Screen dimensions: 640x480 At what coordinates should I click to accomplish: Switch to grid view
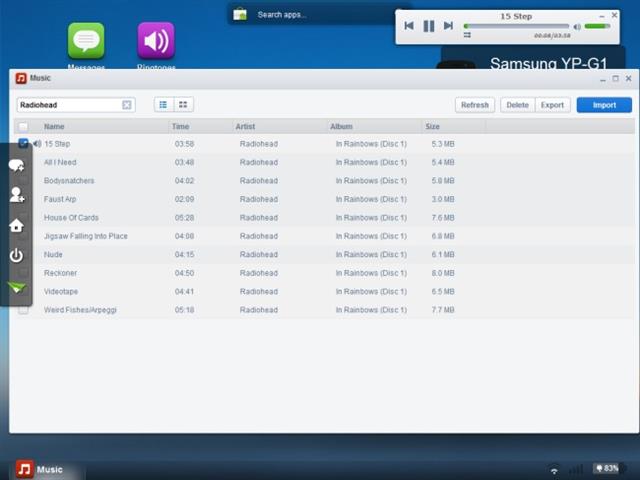[x=183, y=105]
